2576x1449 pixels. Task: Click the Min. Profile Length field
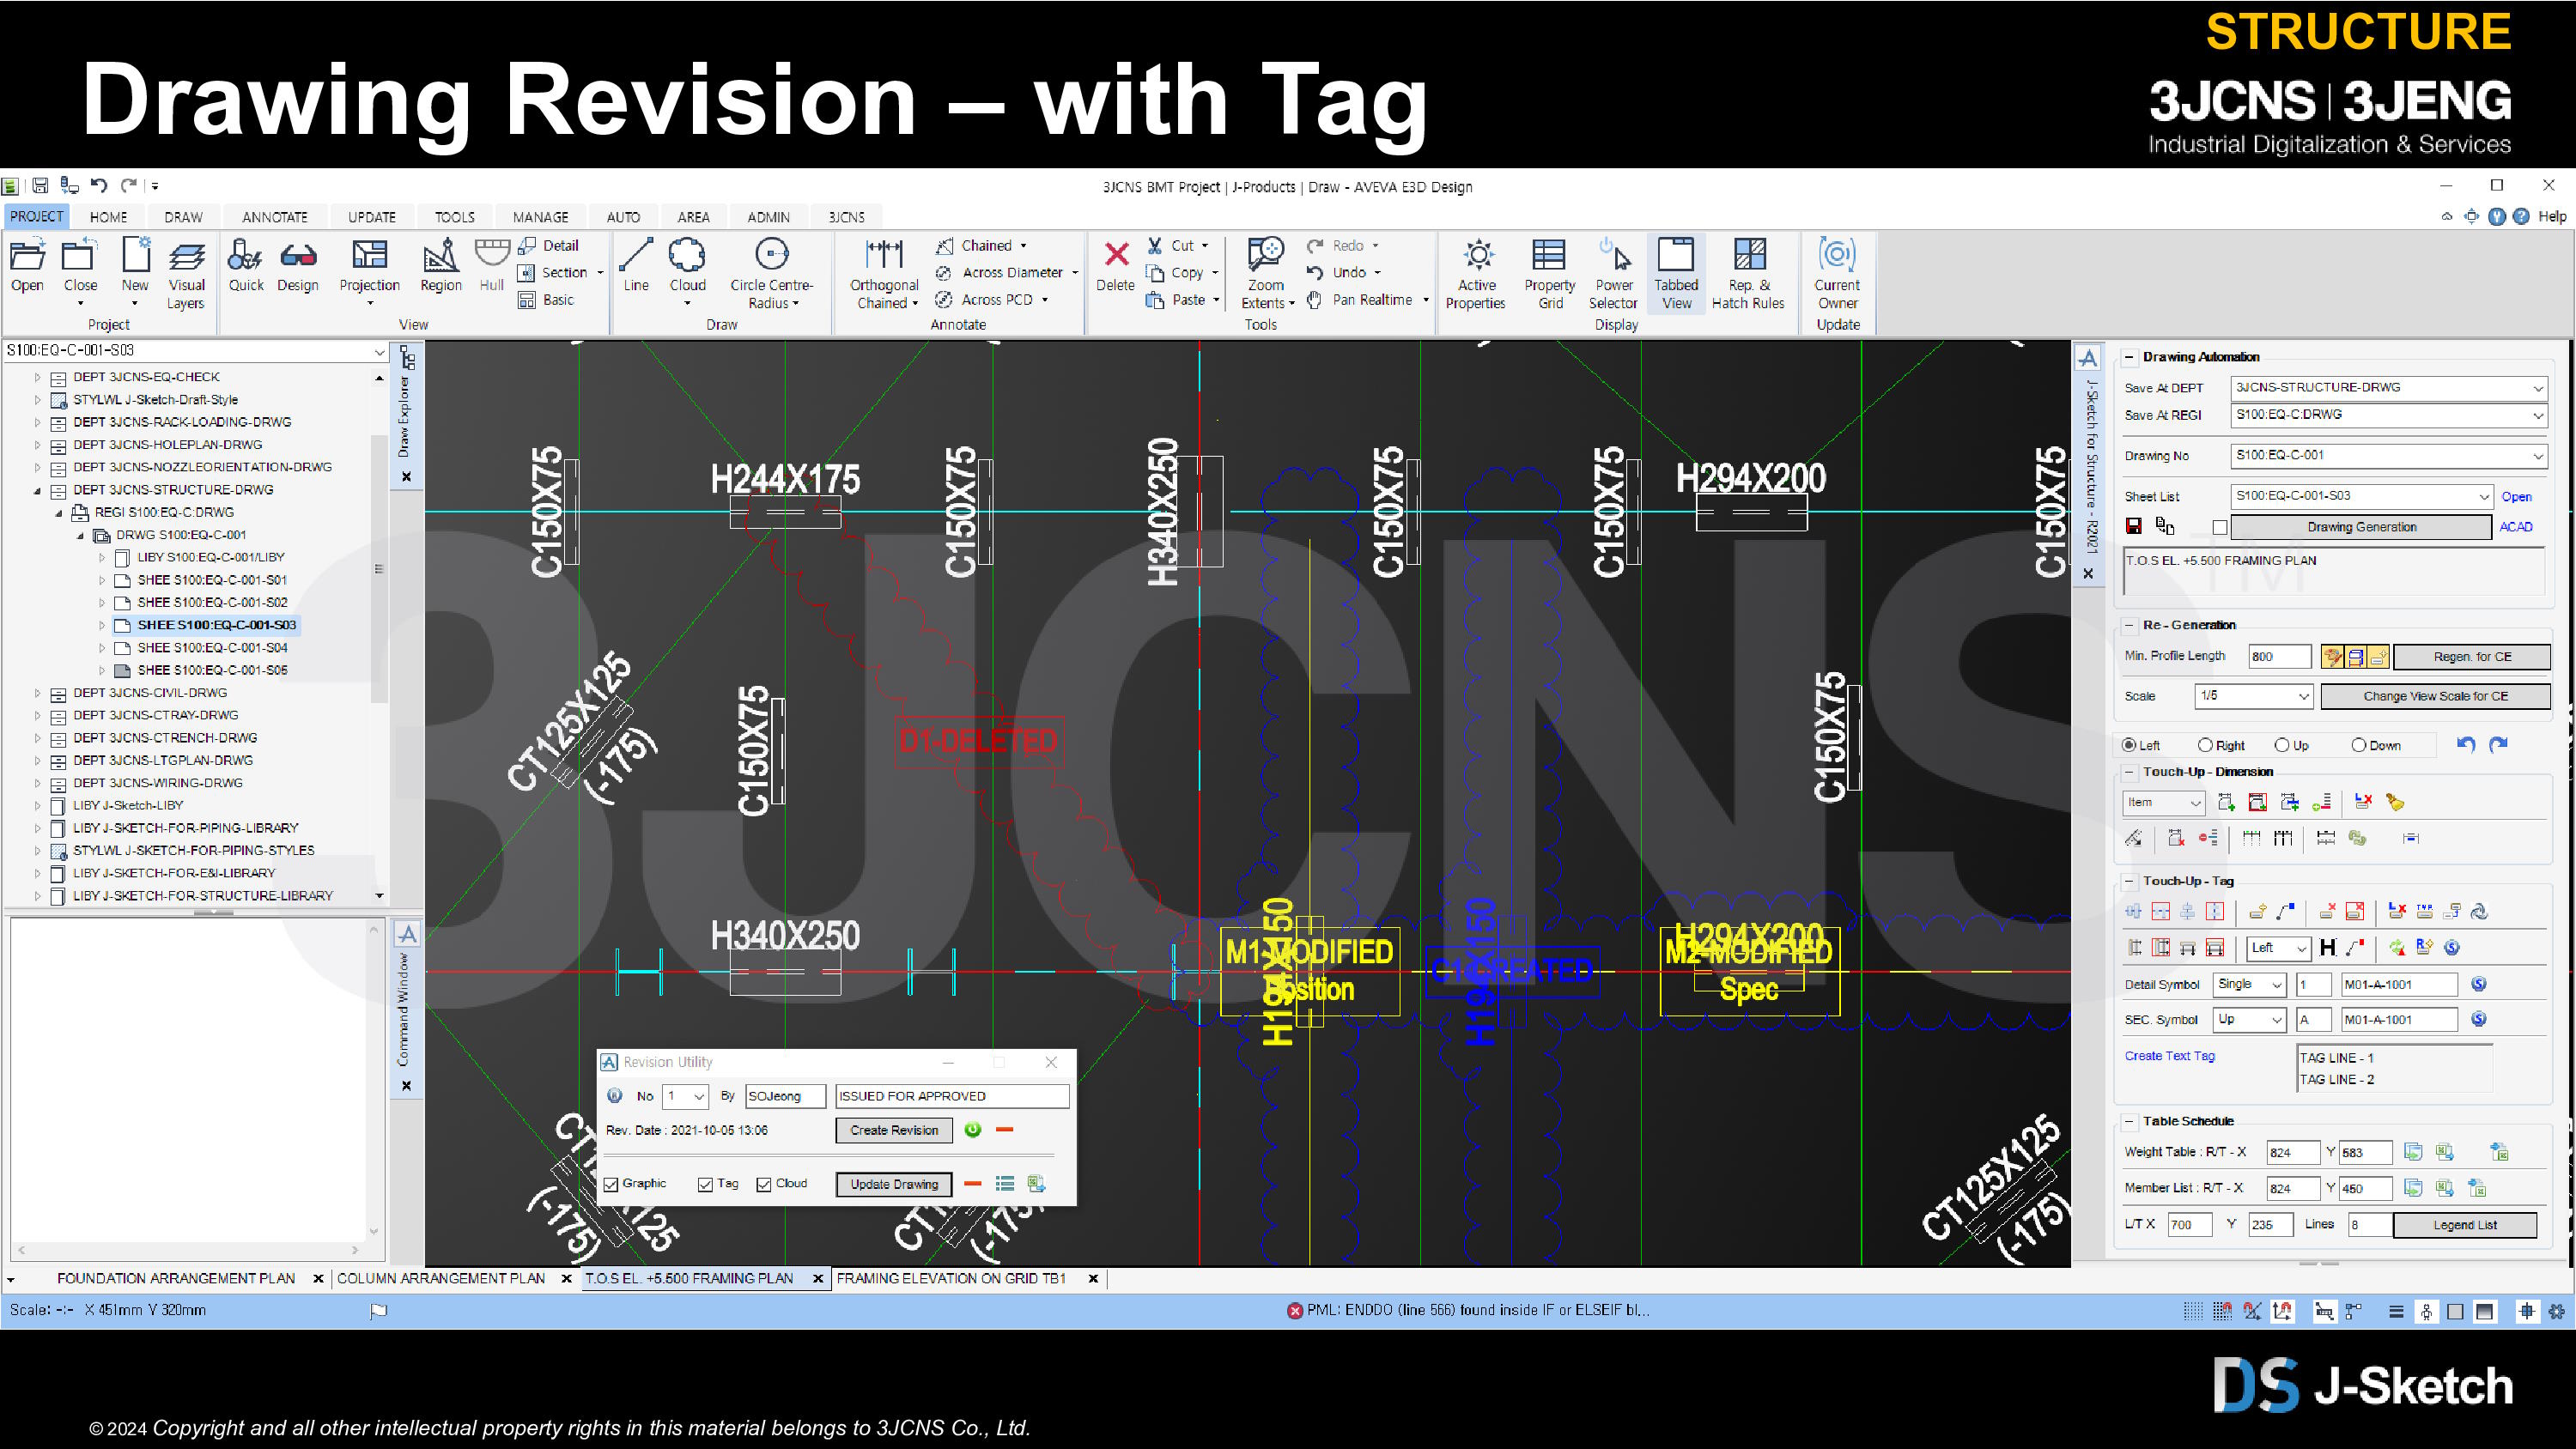2279,657
